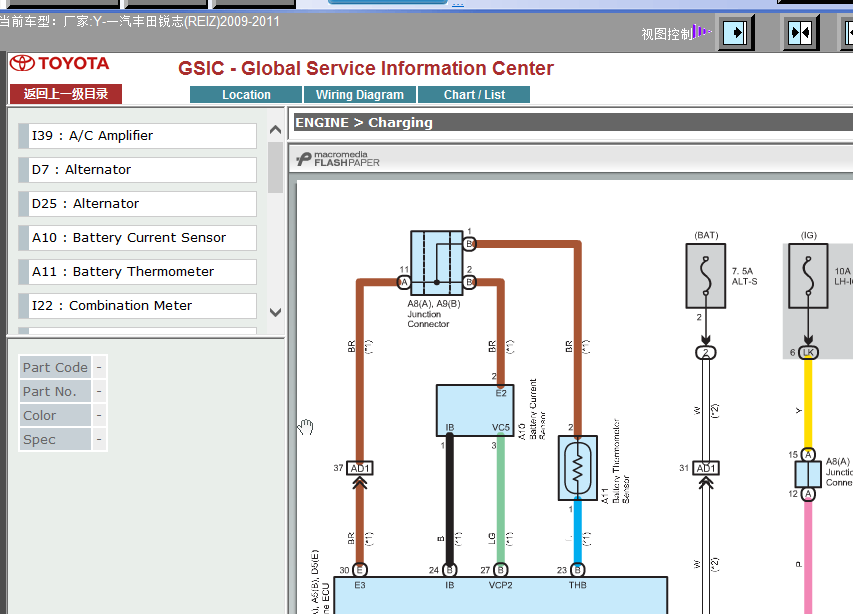
Task: Click the Part Code label
Action: tap(55, 368)
